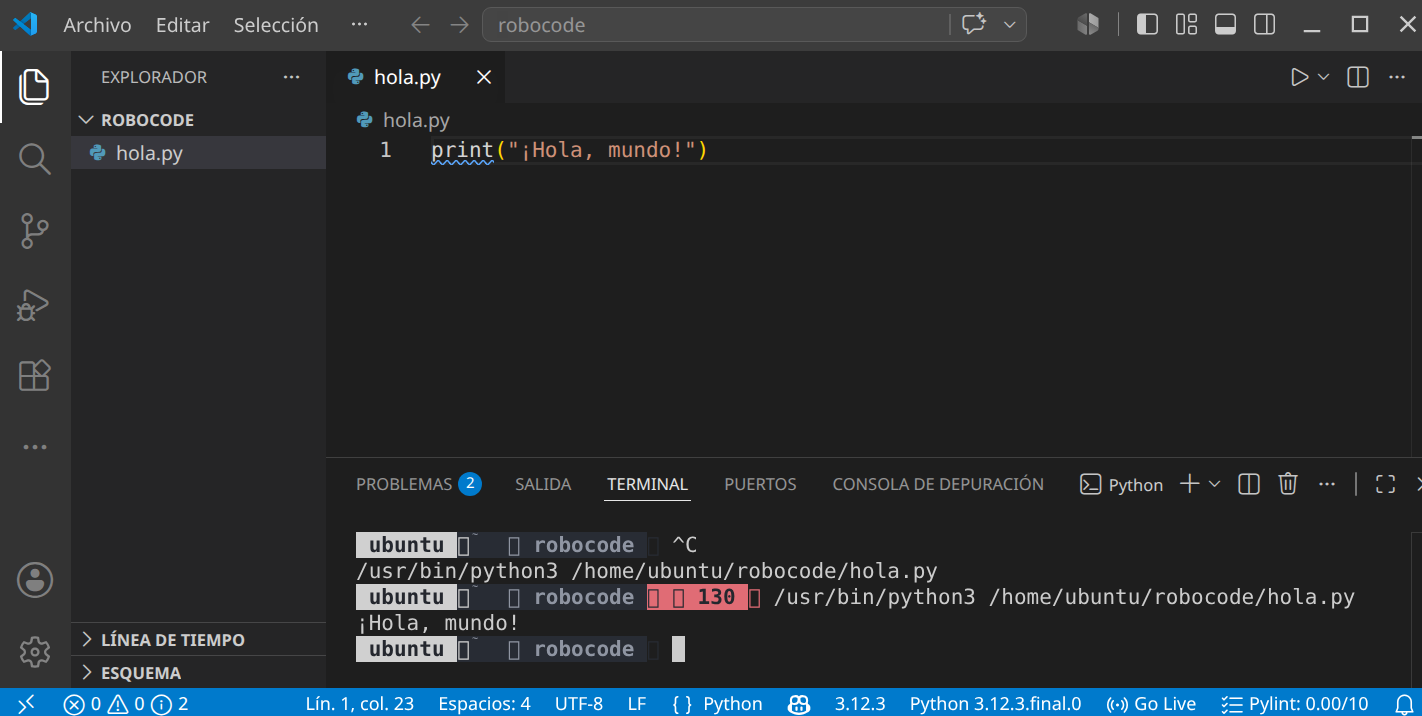
Task: Open Copilot chat dropdown chevron
Action: tap(1009, 25)
